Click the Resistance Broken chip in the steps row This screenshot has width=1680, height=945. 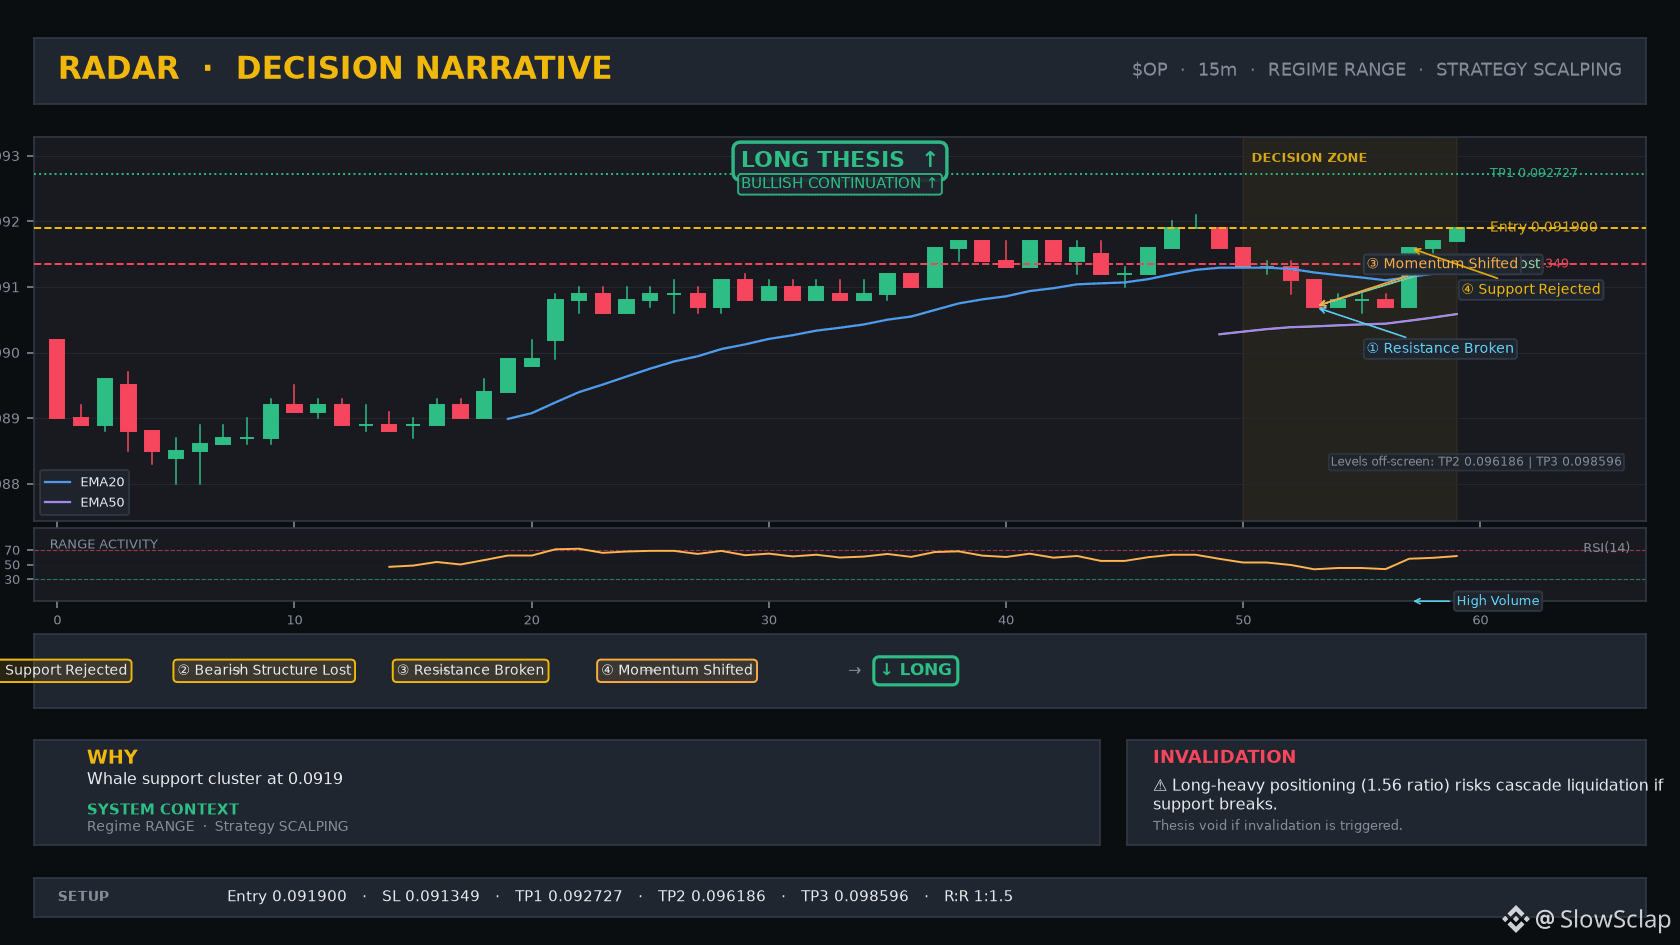coord(470,670)
